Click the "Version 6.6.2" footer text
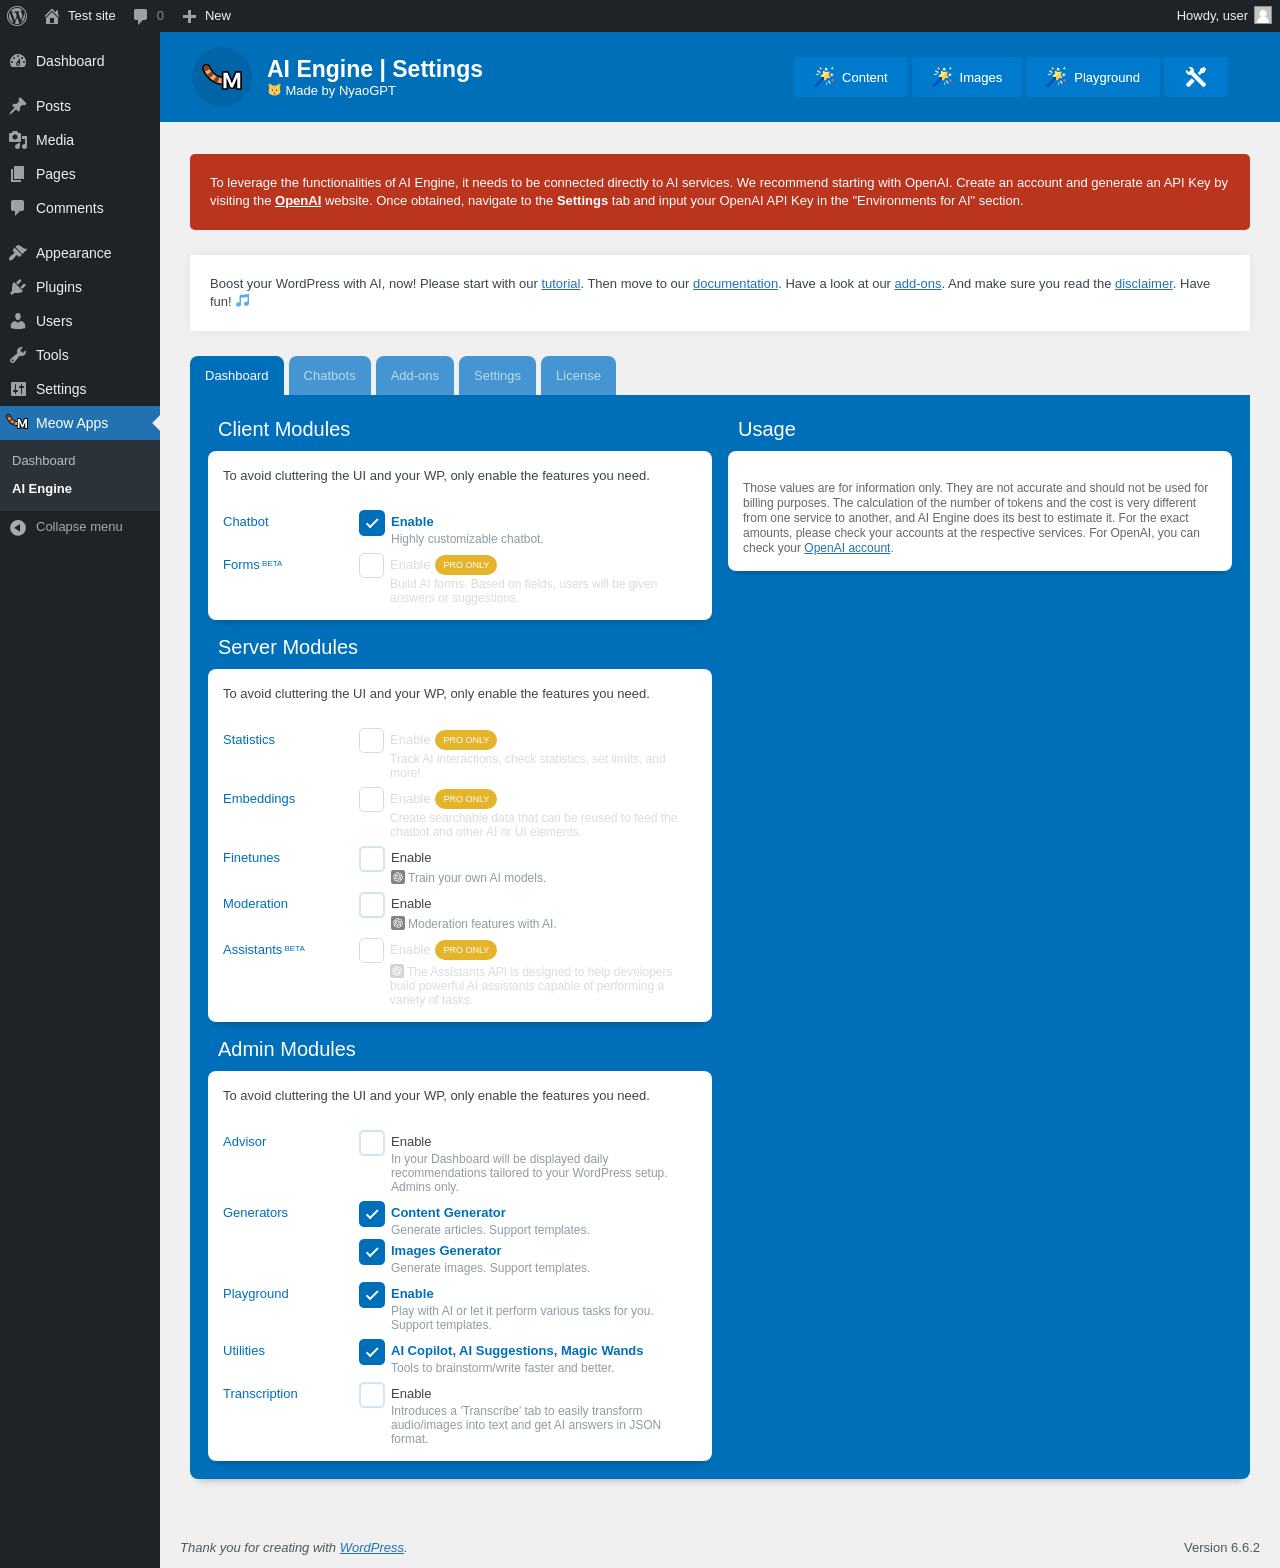Viewport: 1280px width, 1568px height. (1222, 1548)
